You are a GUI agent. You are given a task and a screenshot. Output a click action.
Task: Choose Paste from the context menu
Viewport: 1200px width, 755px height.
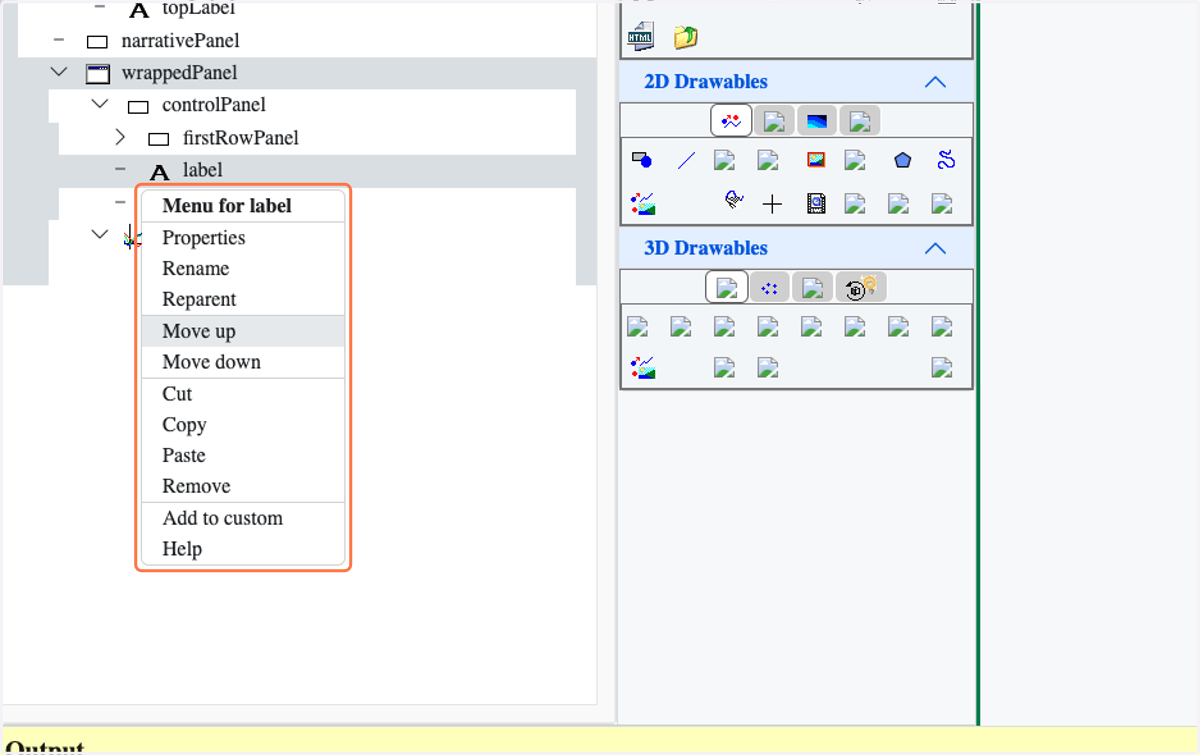[243, 456]
